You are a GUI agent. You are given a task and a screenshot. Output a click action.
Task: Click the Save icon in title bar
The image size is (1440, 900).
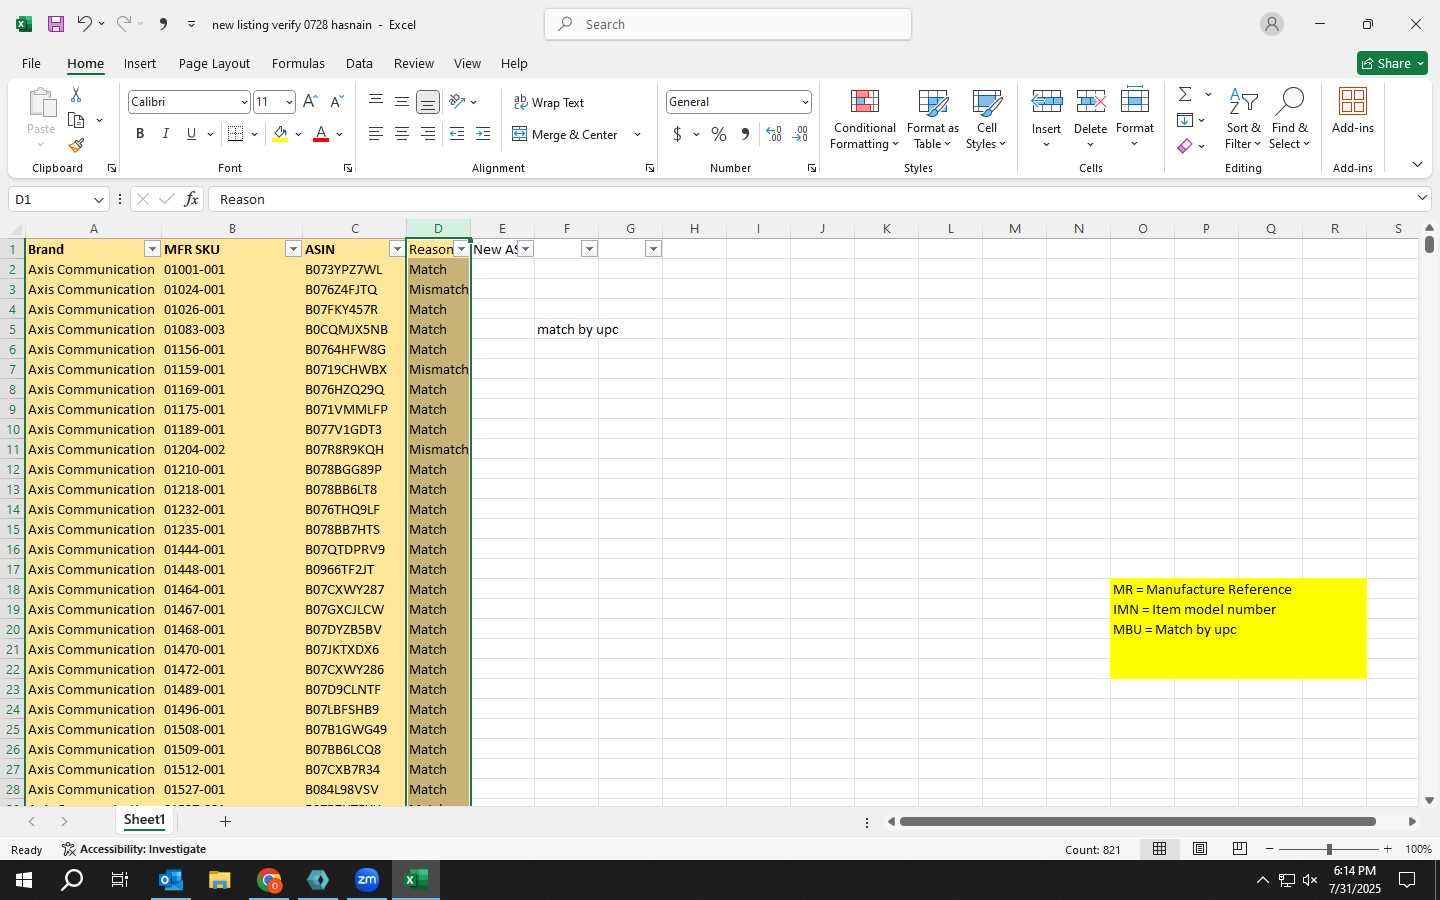coord(56,24)
